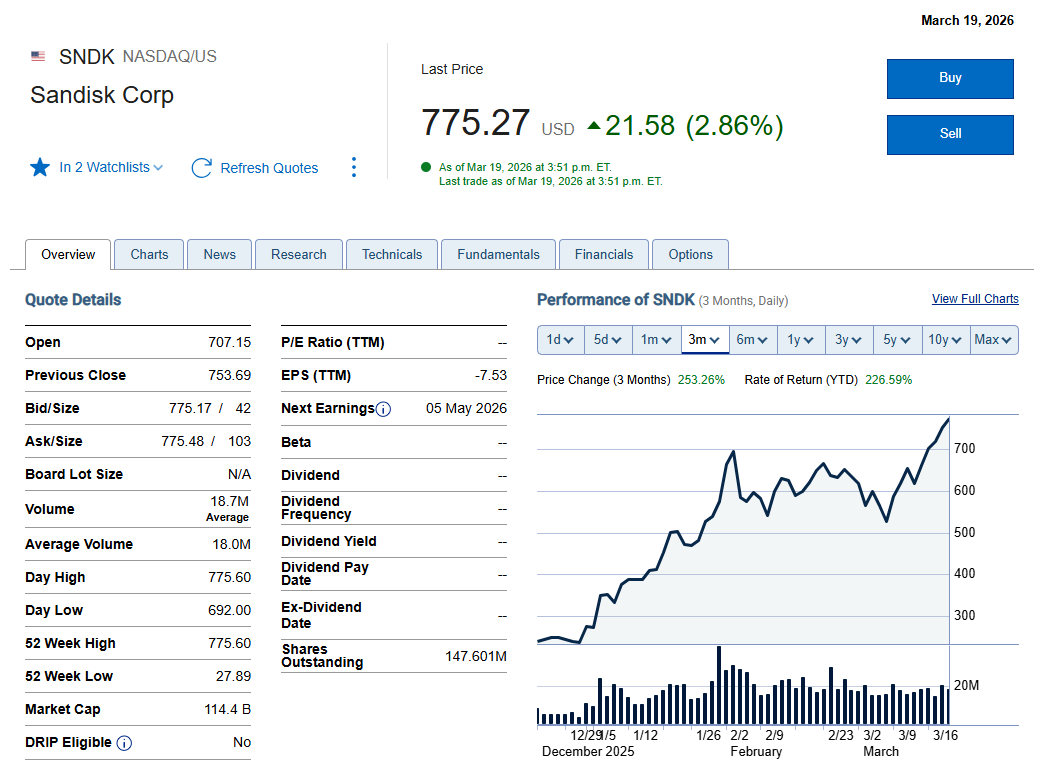This screenshot has width=1041, height=777.
Task: Click the green market status dot
Action: pyautogui.click(x=426, y=167)
